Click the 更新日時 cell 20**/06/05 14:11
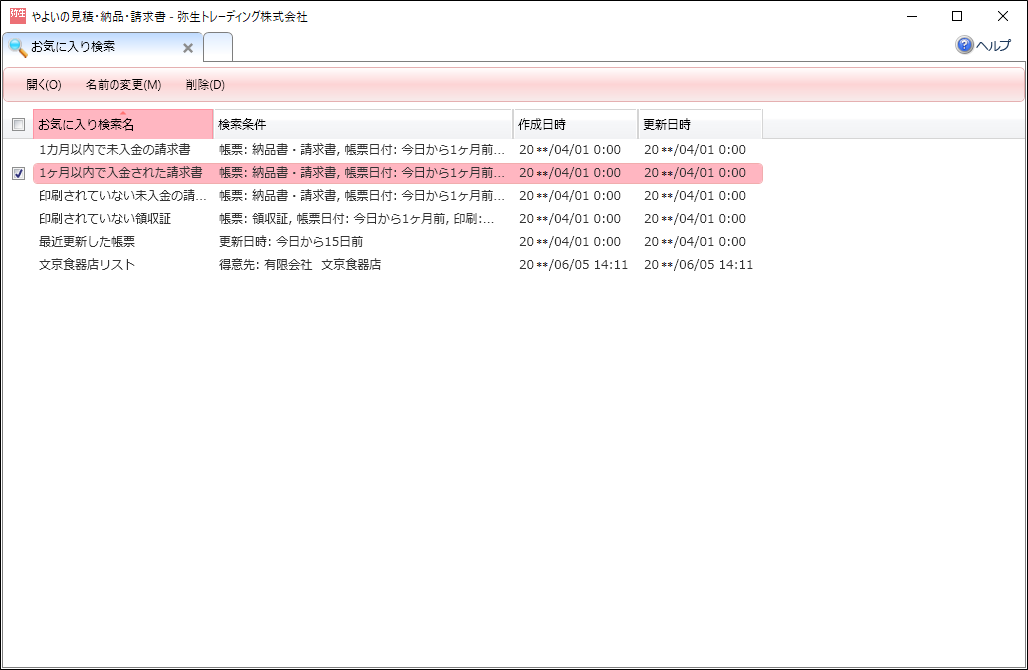Screen dimensions: 1028x670 698,265
